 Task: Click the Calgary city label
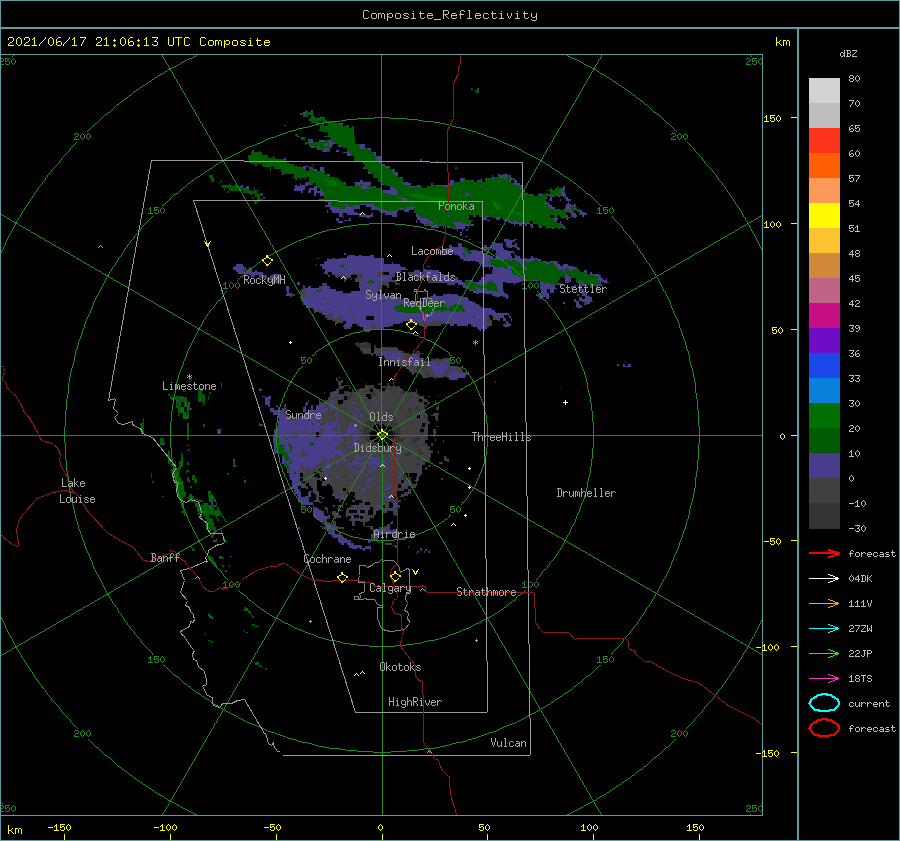(x=390, y=588)
